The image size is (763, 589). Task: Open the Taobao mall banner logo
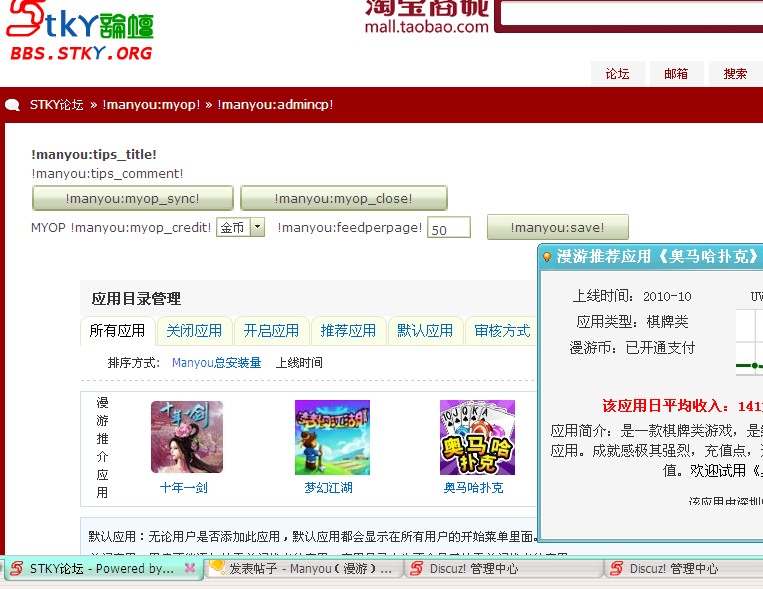click(426, 17)
